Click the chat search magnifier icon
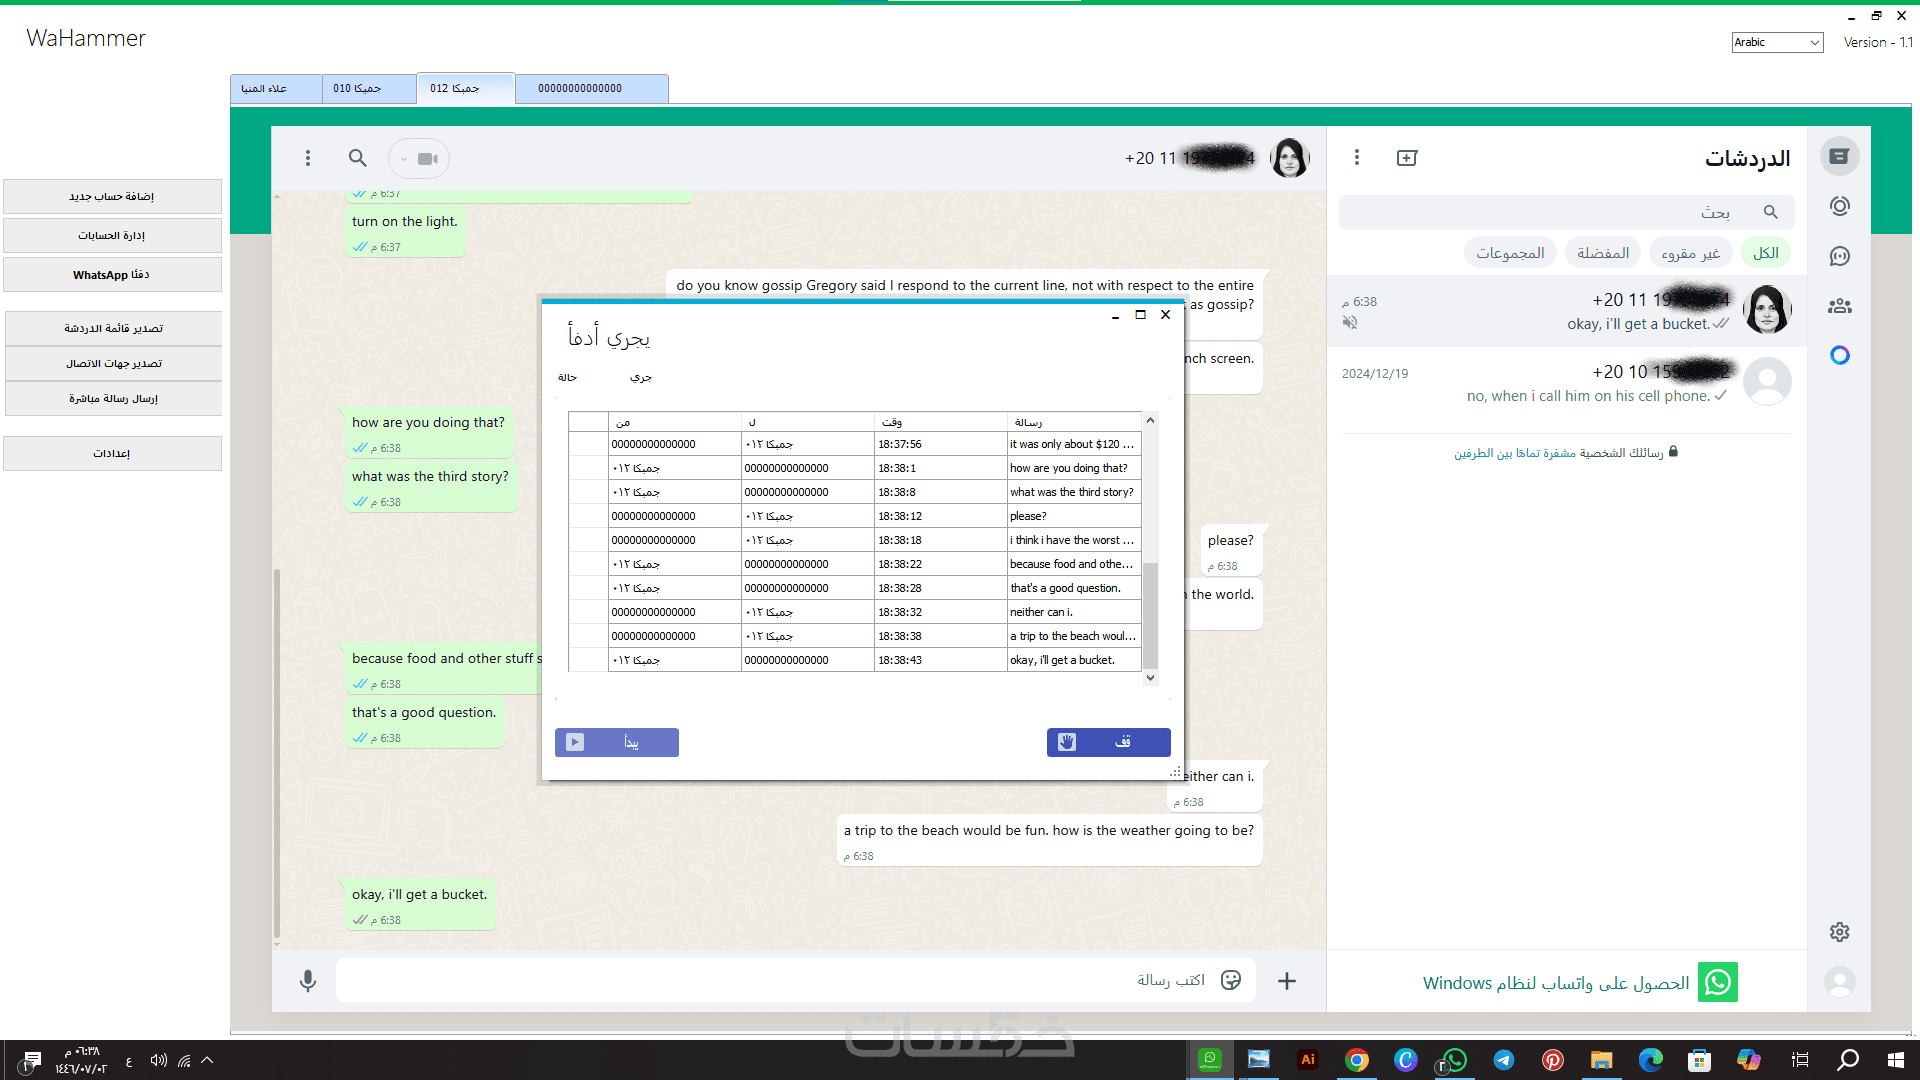The image size is (1920, 1080). coord(357,158)
